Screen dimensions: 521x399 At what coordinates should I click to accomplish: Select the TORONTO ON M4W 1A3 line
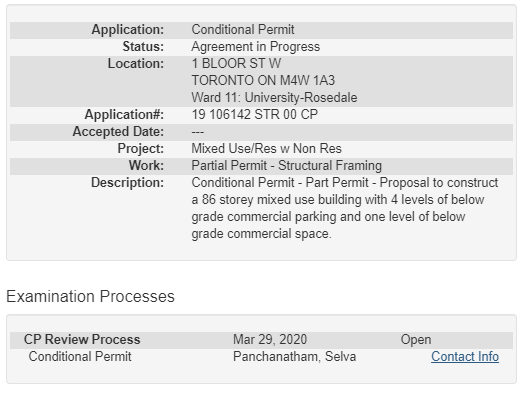263,80
